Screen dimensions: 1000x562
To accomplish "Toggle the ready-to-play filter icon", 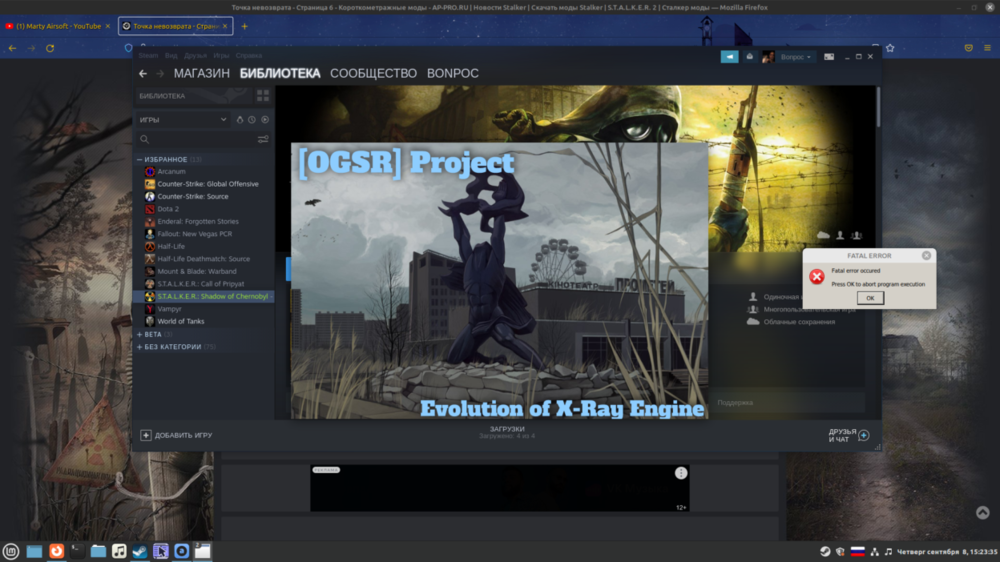I will pos(265,120).
